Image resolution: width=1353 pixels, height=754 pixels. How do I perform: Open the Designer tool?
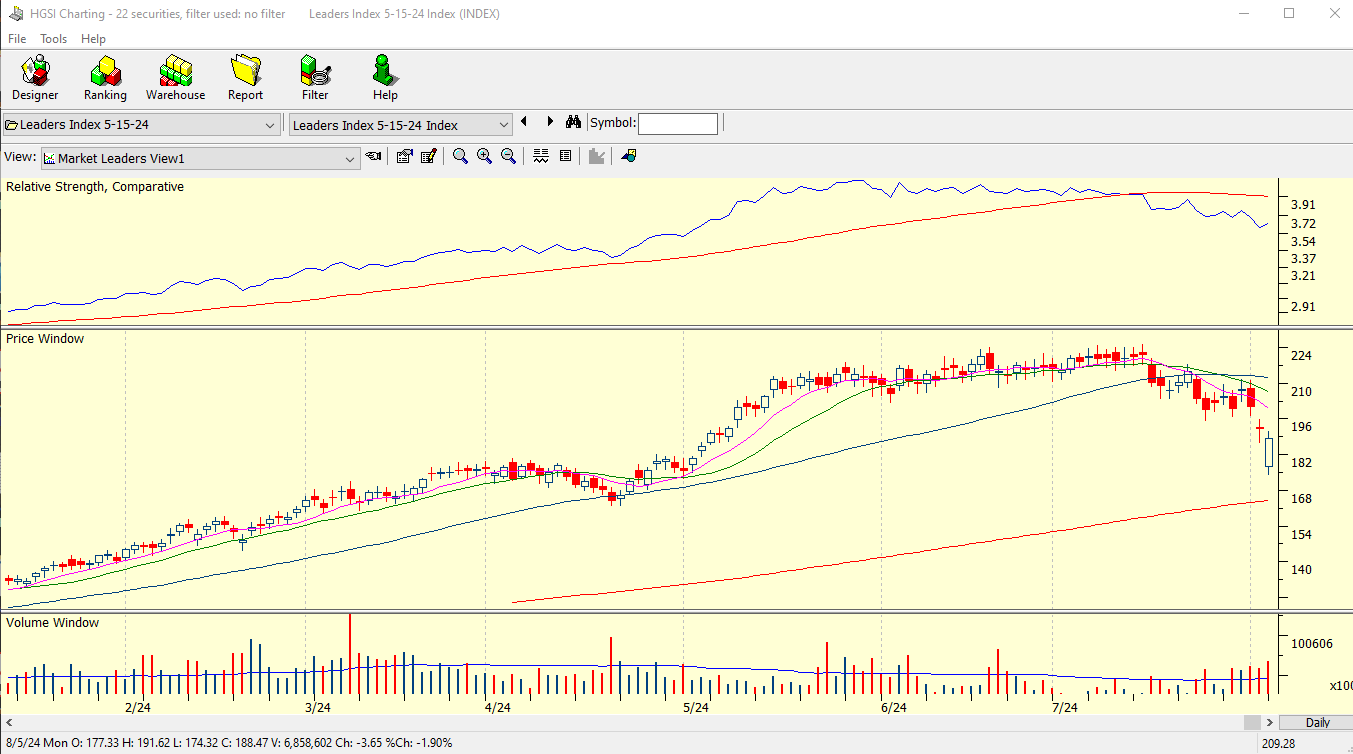pyautogui.click(x=35, y=78)
